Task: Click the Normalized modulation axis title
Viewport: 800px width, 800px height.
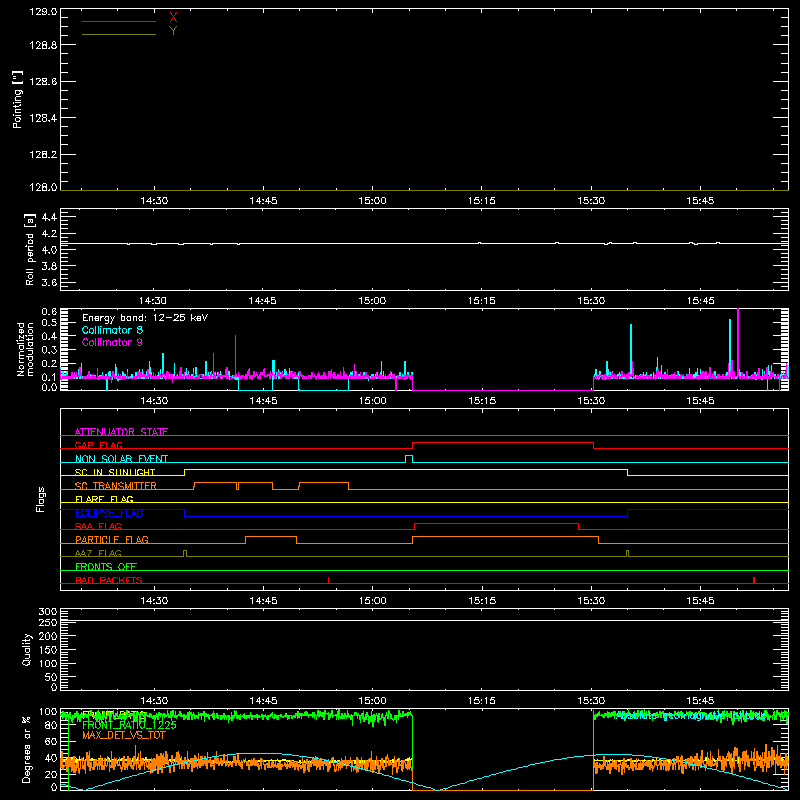Action: click(x=26, y=349)
